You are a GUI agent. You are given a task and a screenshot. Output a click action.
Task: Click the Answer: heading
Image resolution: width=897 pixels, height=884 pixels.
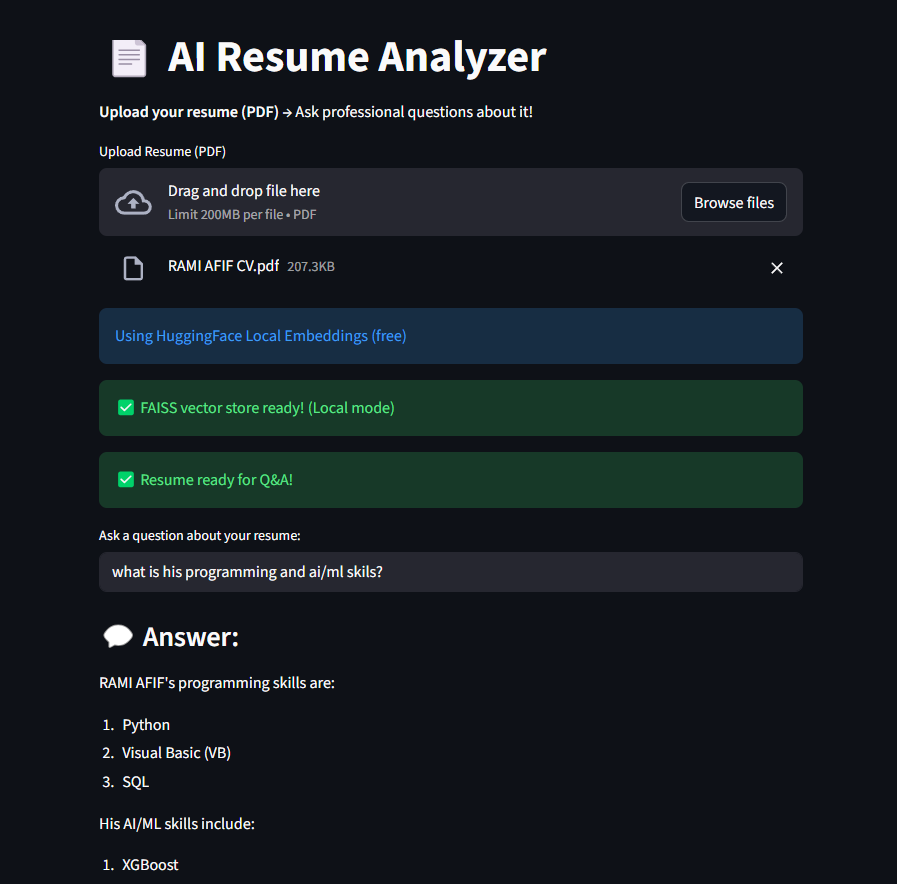point(190,637)
